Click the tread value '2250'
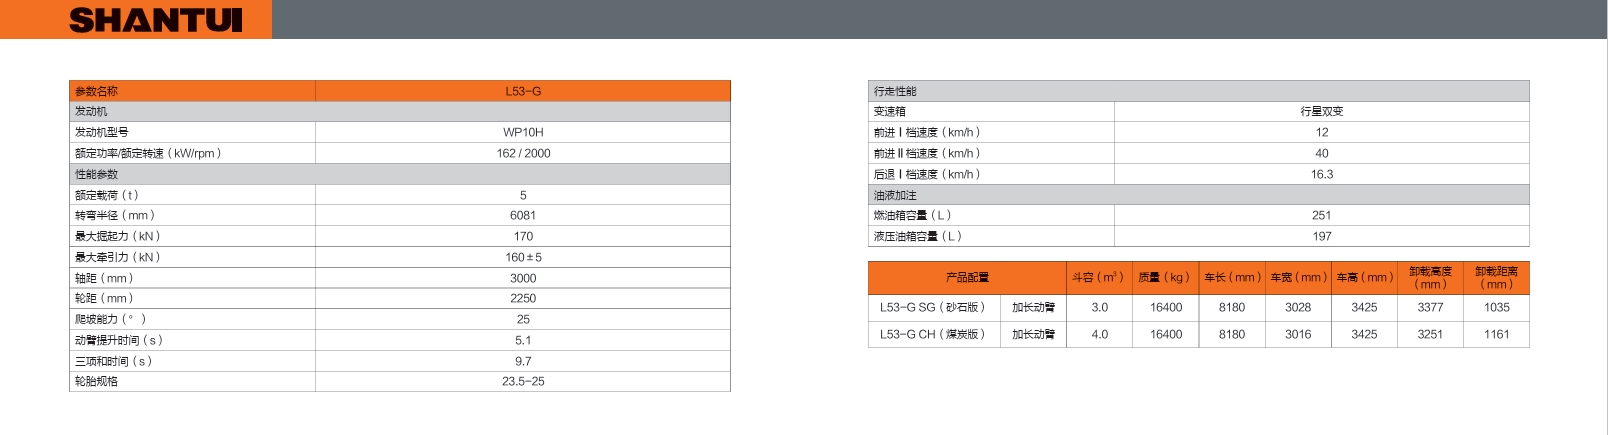1608x435 pixels. pos(523,298)
